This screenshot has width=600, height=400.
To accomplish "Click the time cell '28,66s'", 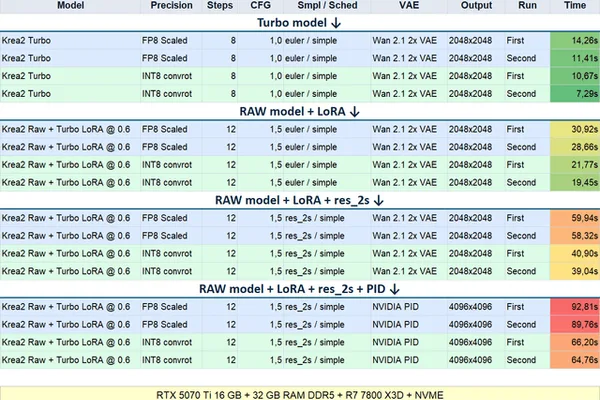I will (575, 147).
